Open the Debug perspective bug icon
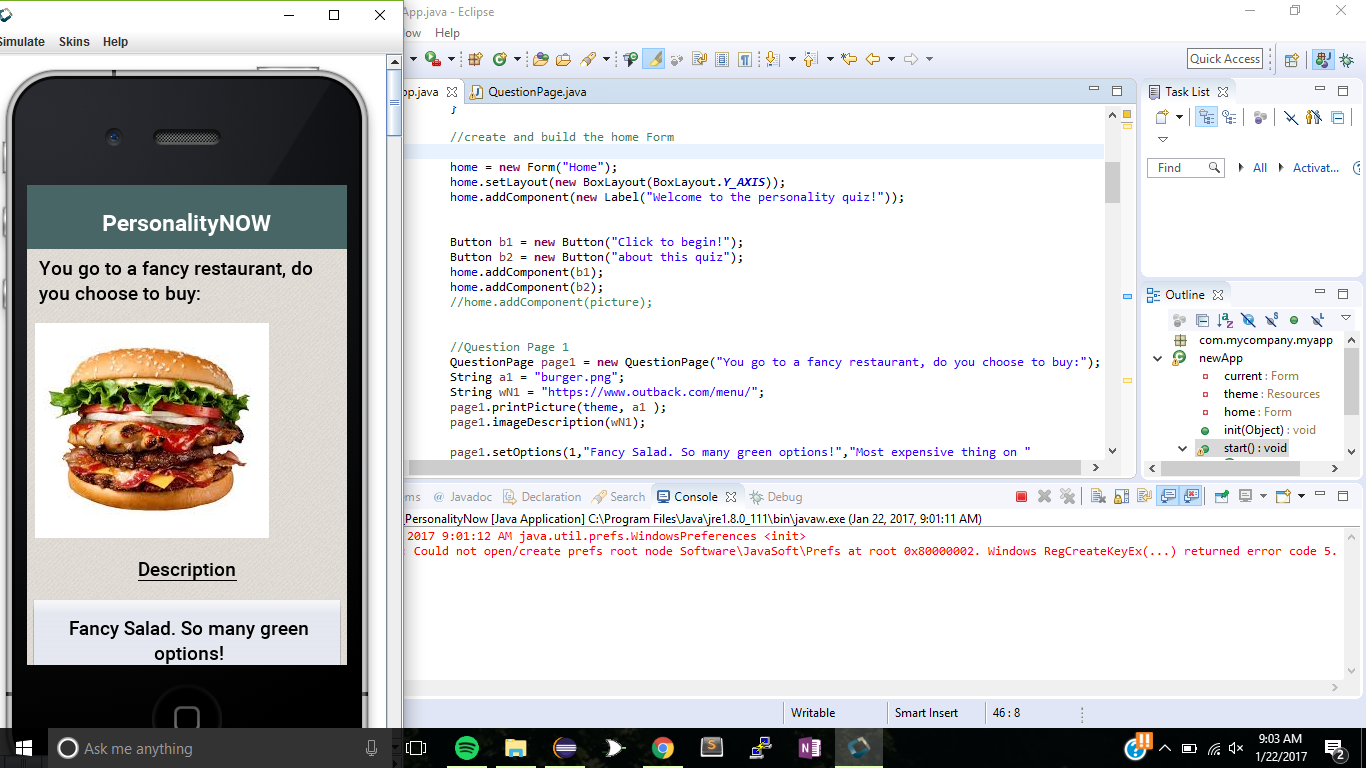Viewport: 1366px width, 768px height. (x=1346, y=60)
